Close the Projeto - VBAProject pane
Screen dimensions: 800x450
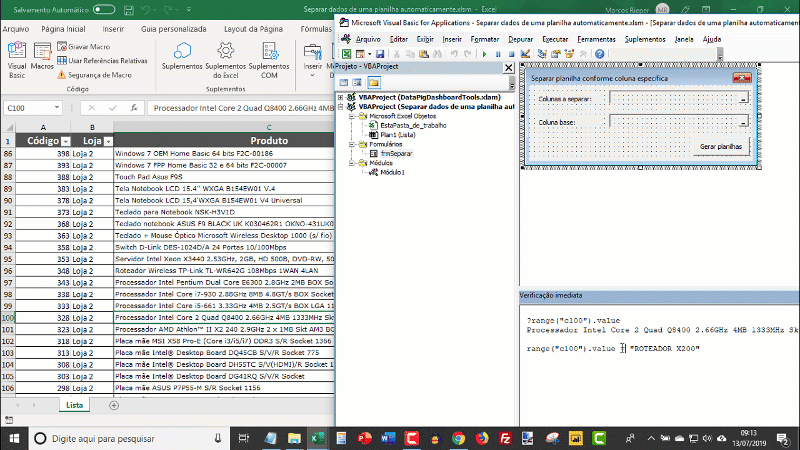point(509,67)
